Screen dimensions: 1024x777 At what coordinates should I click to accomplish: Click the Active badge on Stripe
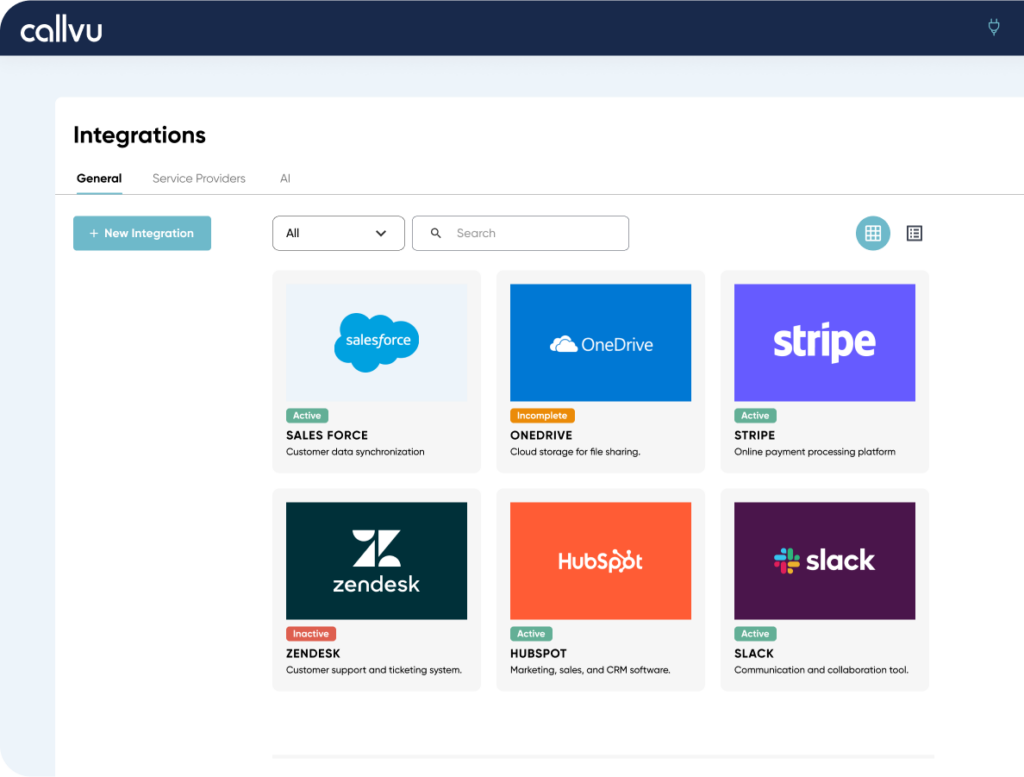point(755,415)
